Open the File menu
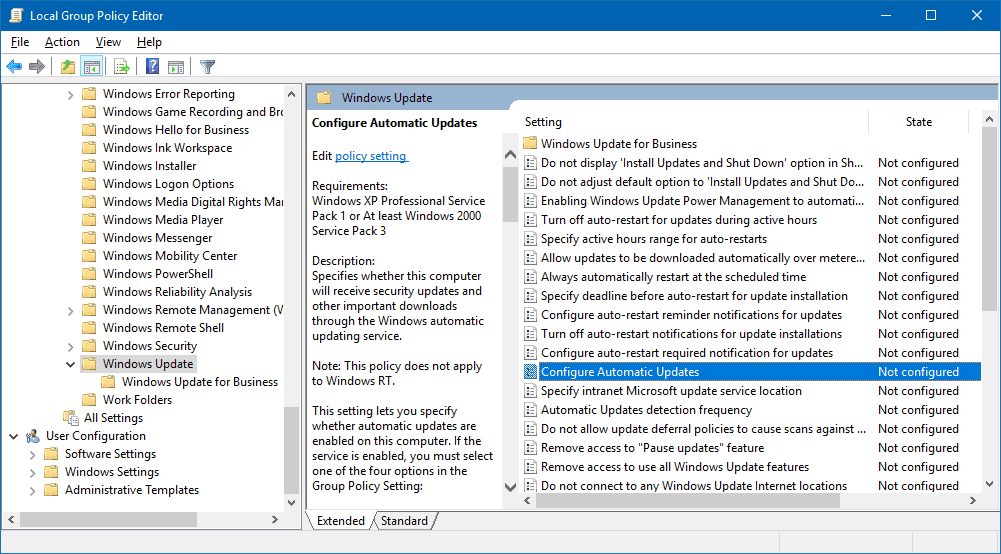The image size is (1001, 554). click(x=20, y=41)
